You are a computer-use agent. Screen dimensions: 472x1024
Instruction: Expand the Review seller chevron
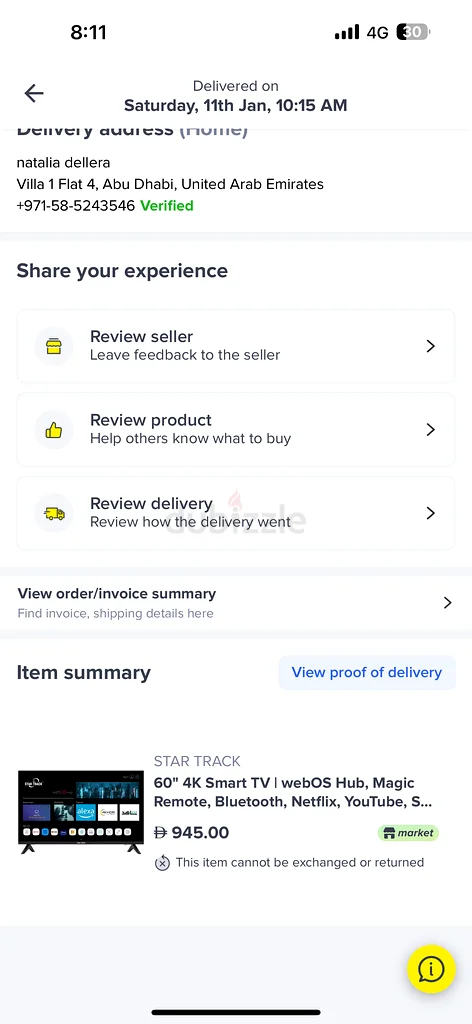[x=430, y=346]
